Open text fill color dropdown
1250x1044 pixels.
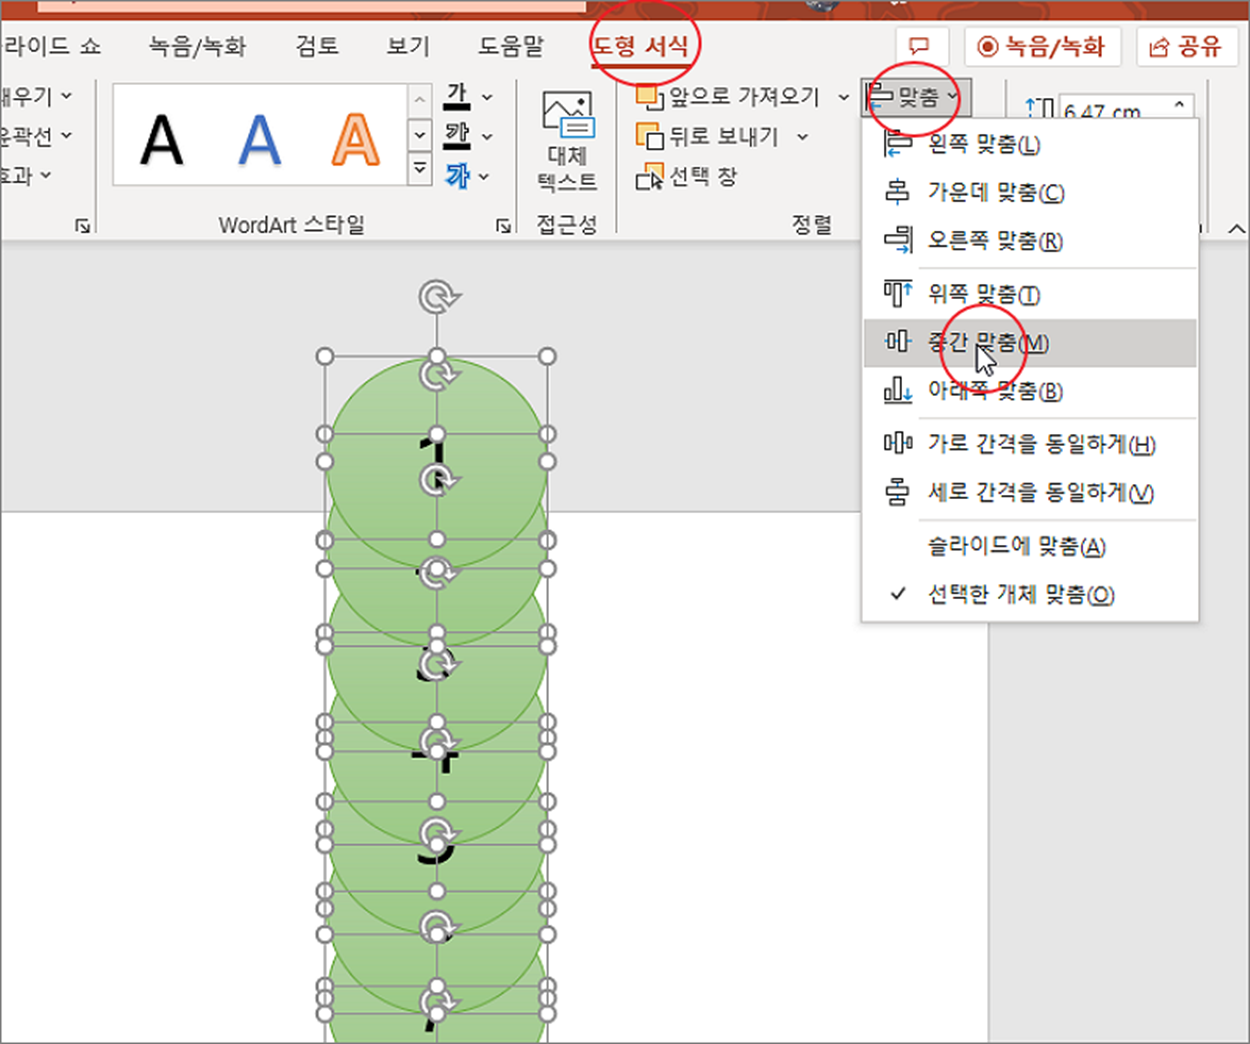(487, 97)
